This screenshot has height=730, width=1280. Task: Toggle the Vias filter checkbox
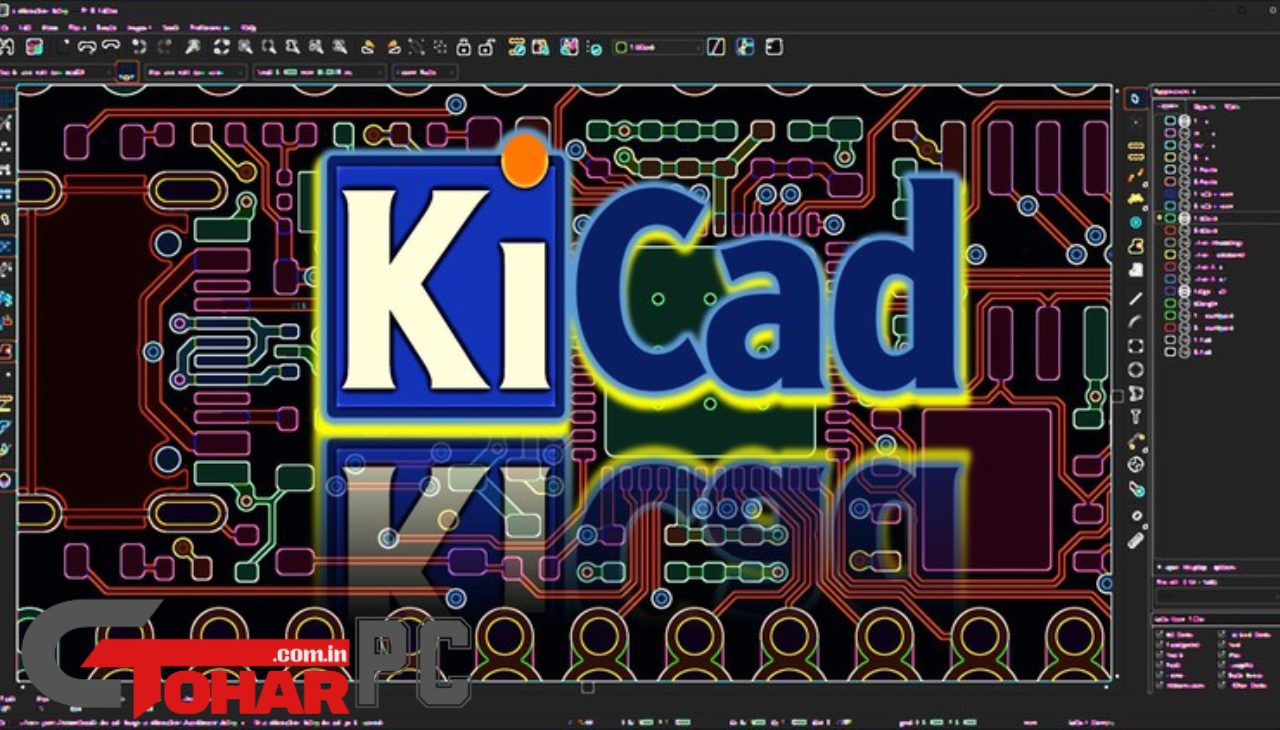(1221, 654)
